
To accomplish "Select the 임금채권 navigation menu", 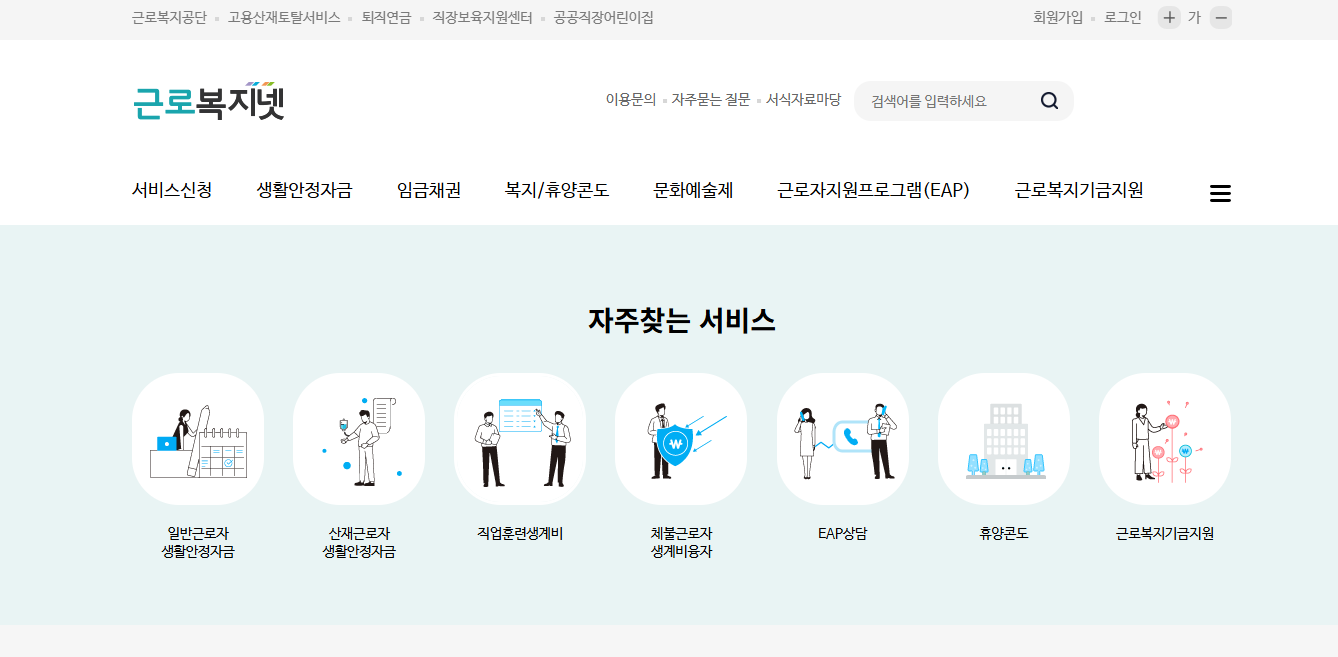I will [427, 191].
